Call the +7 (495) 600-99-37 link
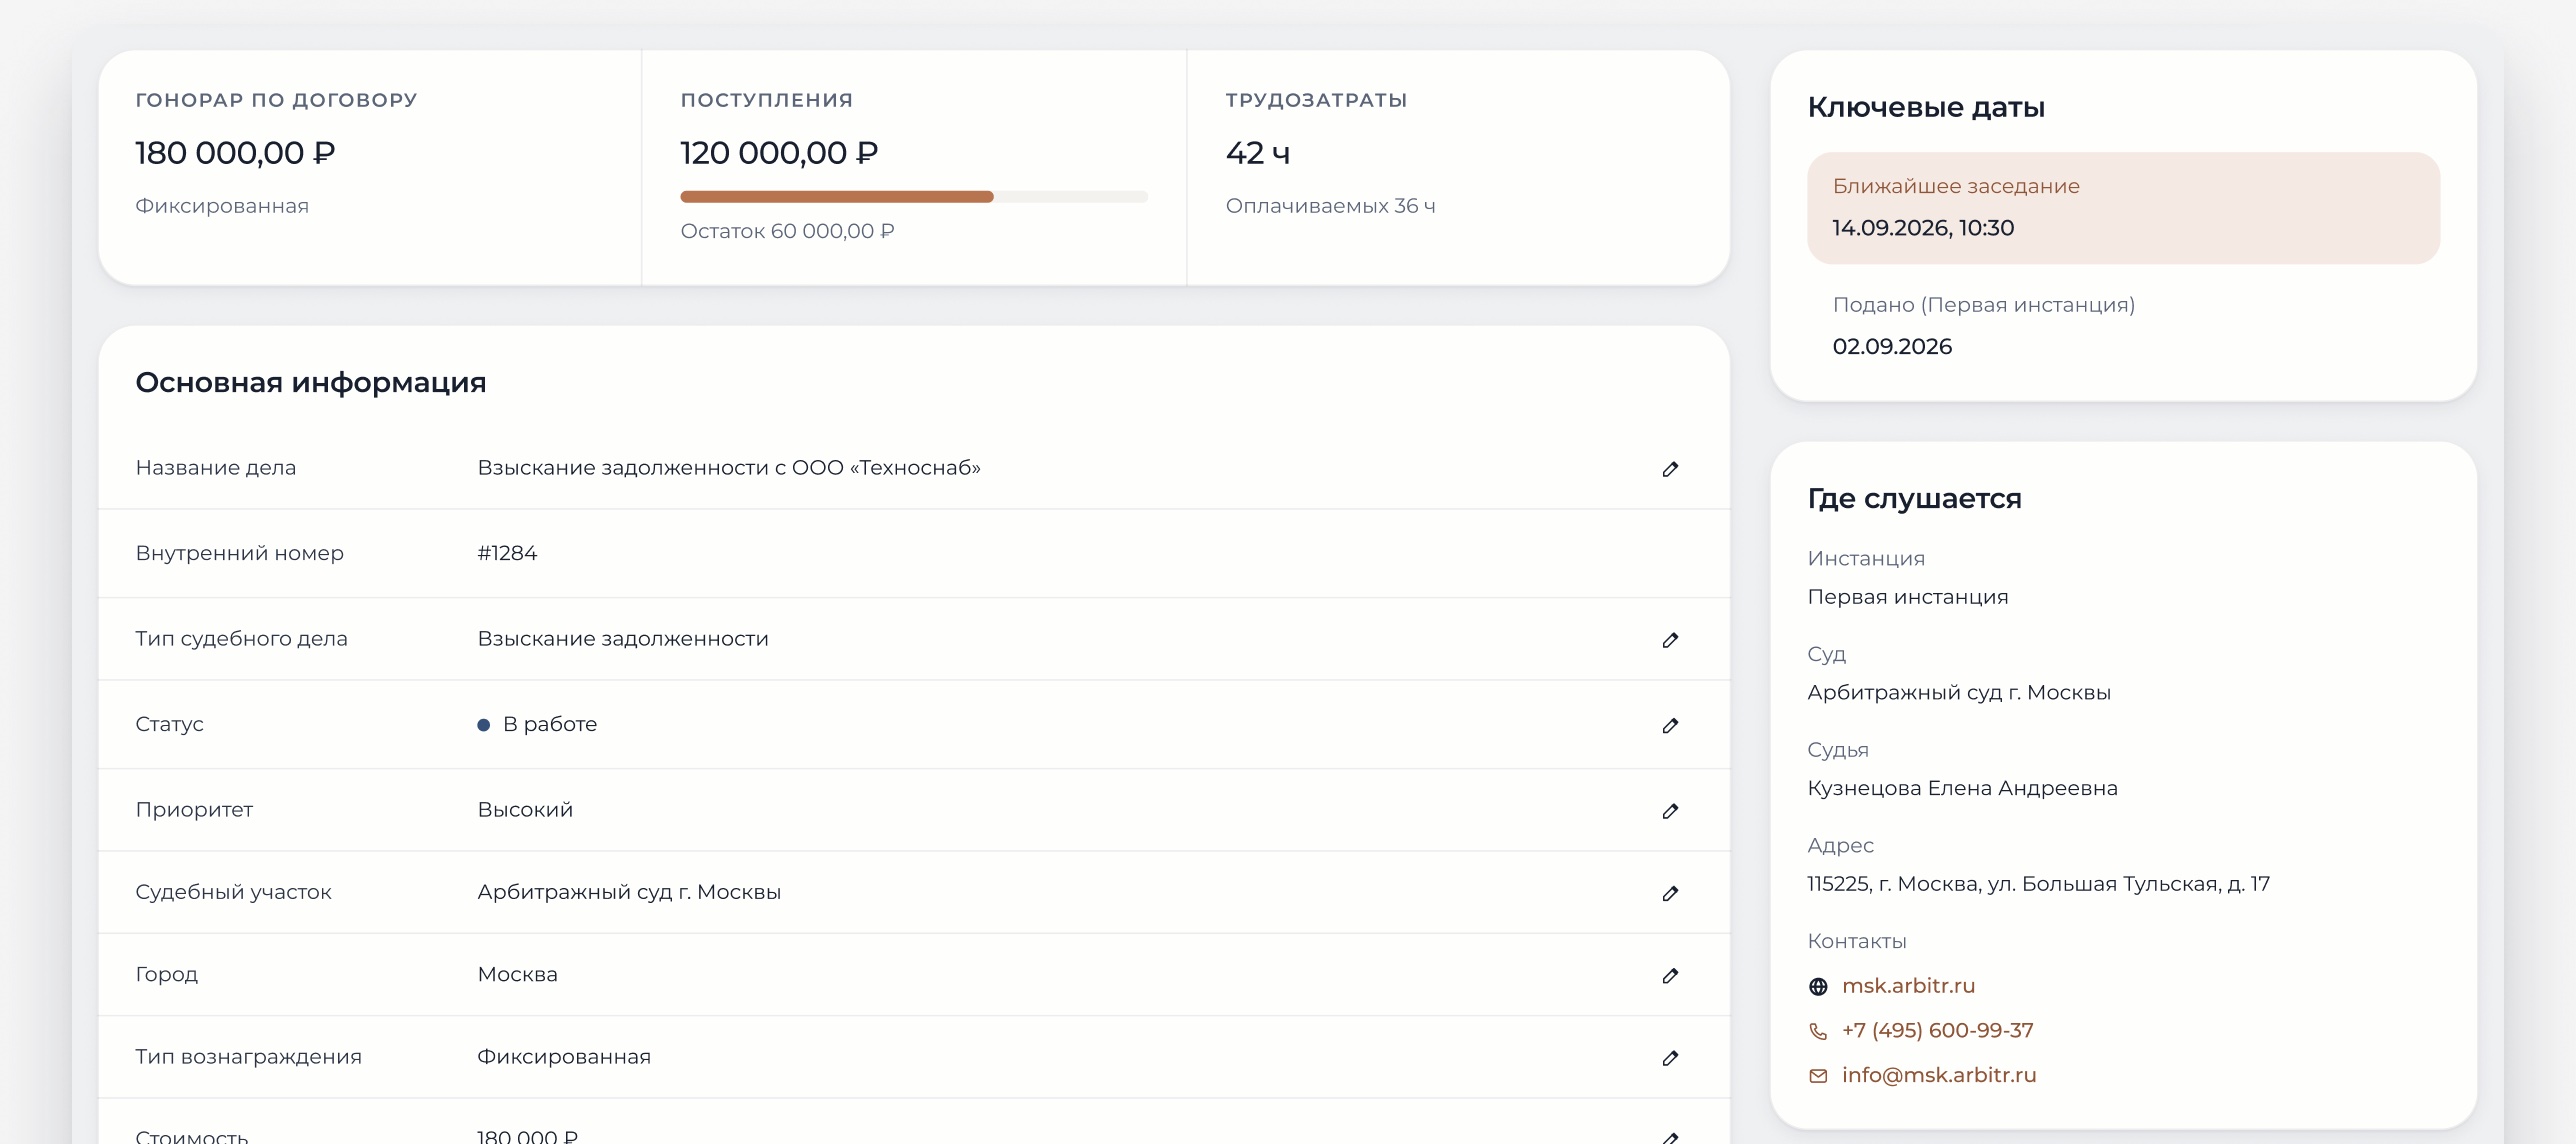Screen dimensions: 2576x1144 tap(1938, 1030)
